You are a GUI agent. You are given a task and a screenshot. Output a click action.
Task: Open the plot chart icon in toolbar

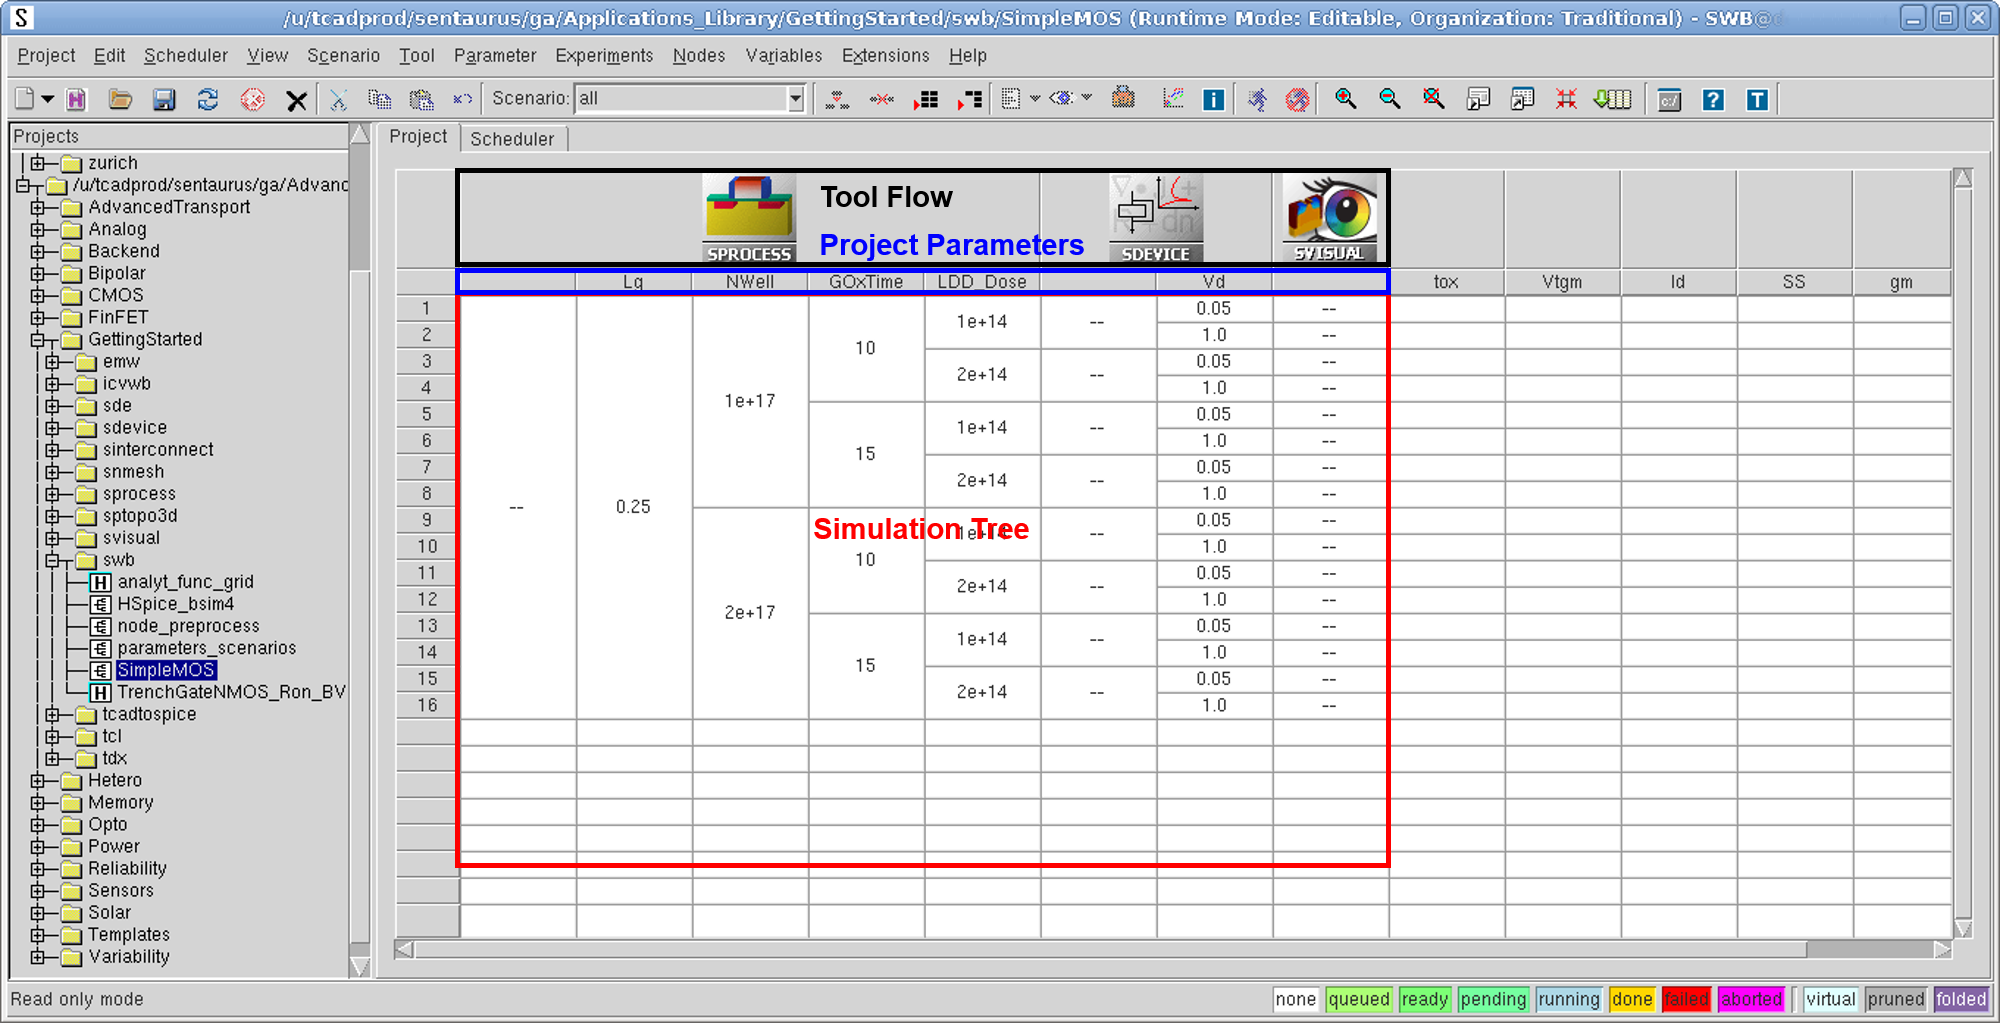(1172, 99)
